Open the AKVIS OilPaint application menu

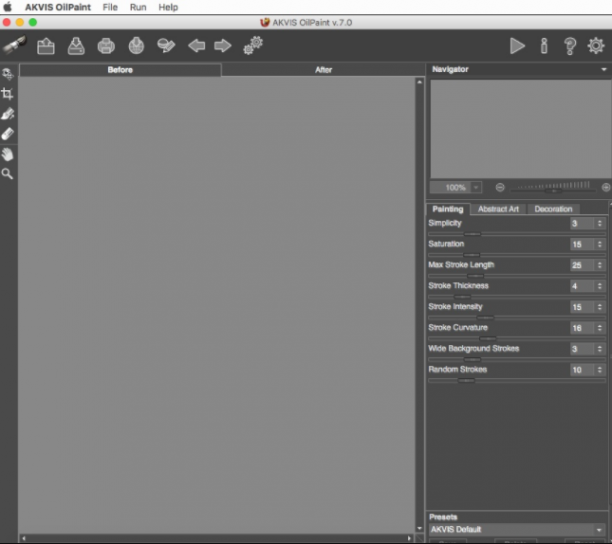(58, 7)
